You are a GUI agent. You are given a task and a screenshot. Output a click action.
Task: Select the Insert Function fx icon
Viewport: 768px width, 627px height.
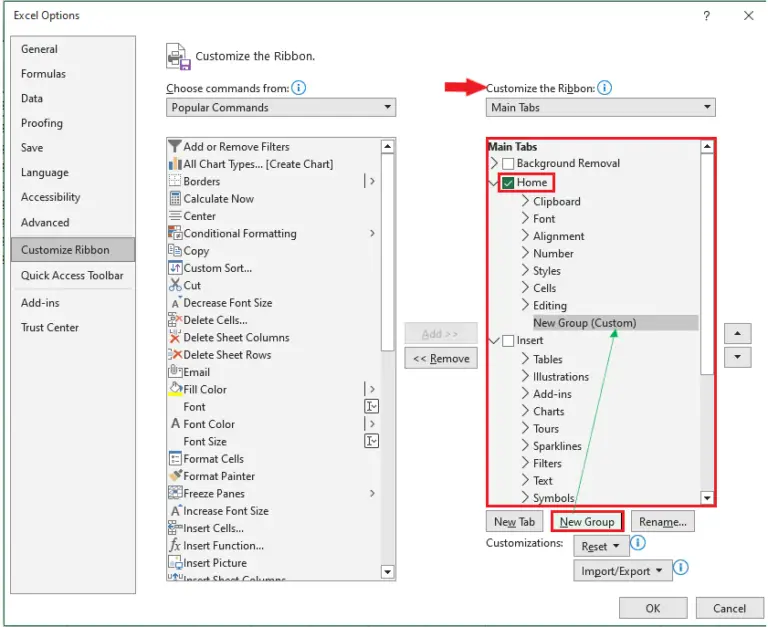(x=175, y=546)
